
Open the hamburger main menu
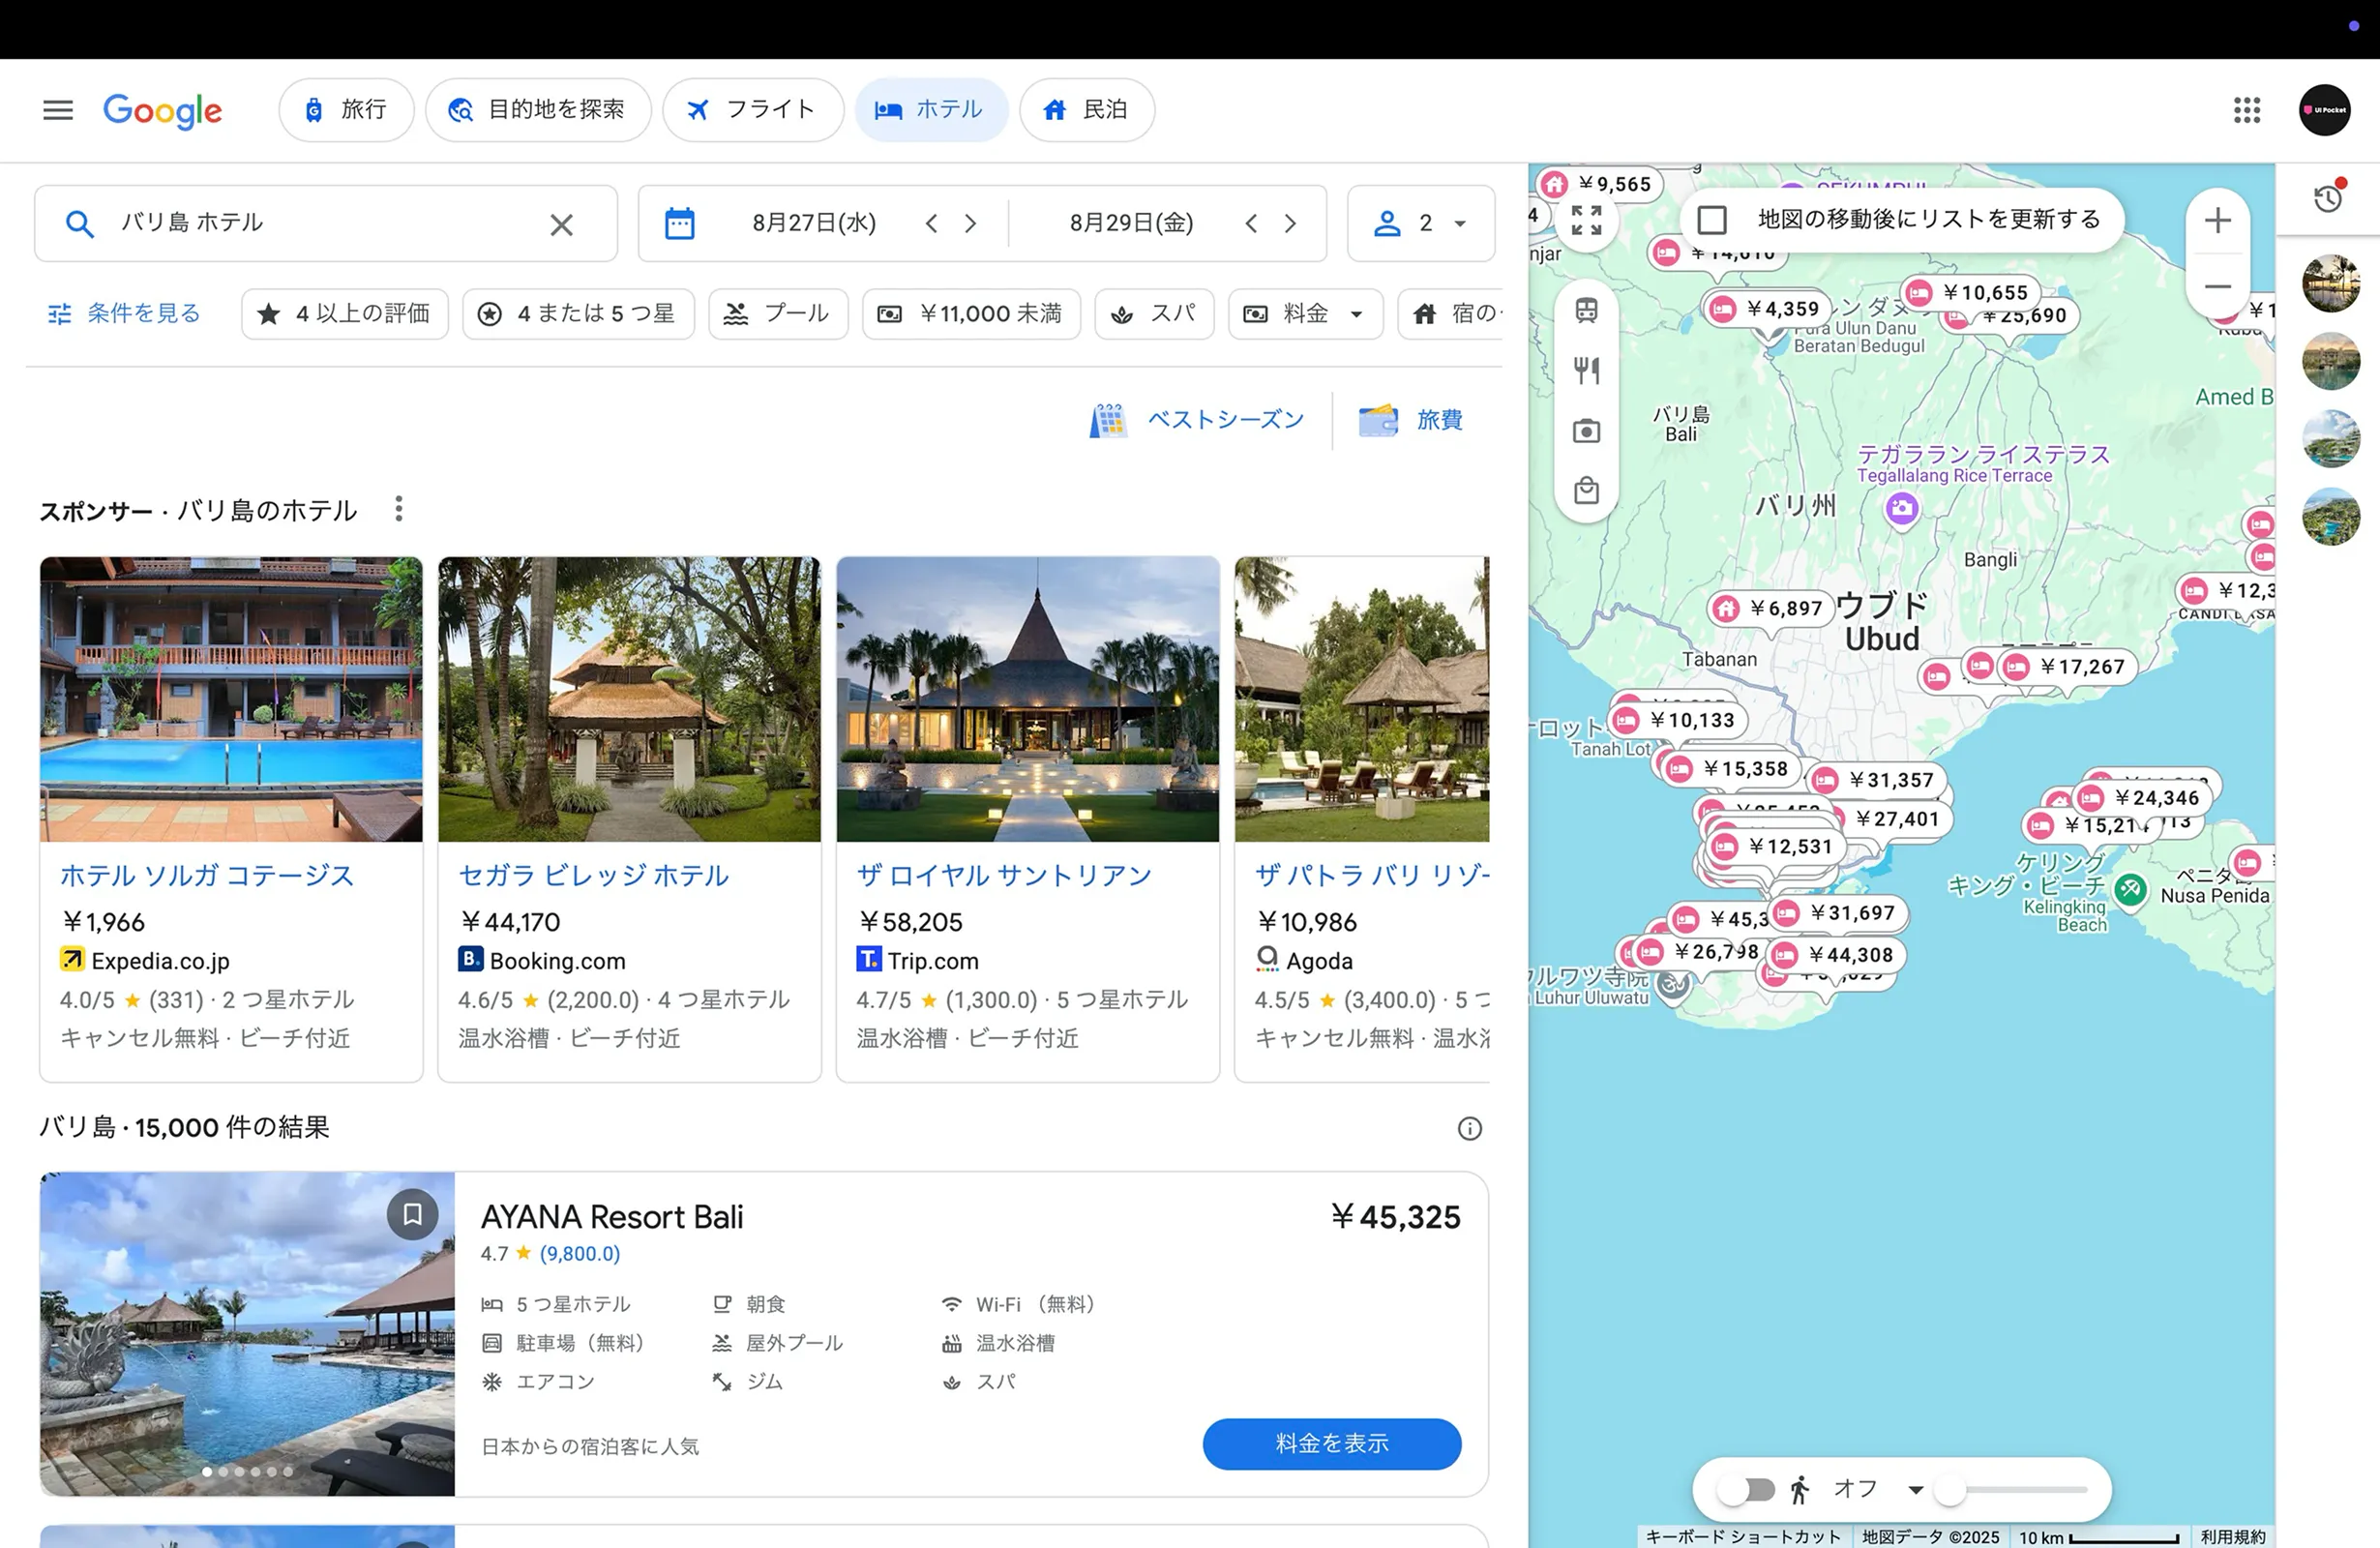click(58, 110)
